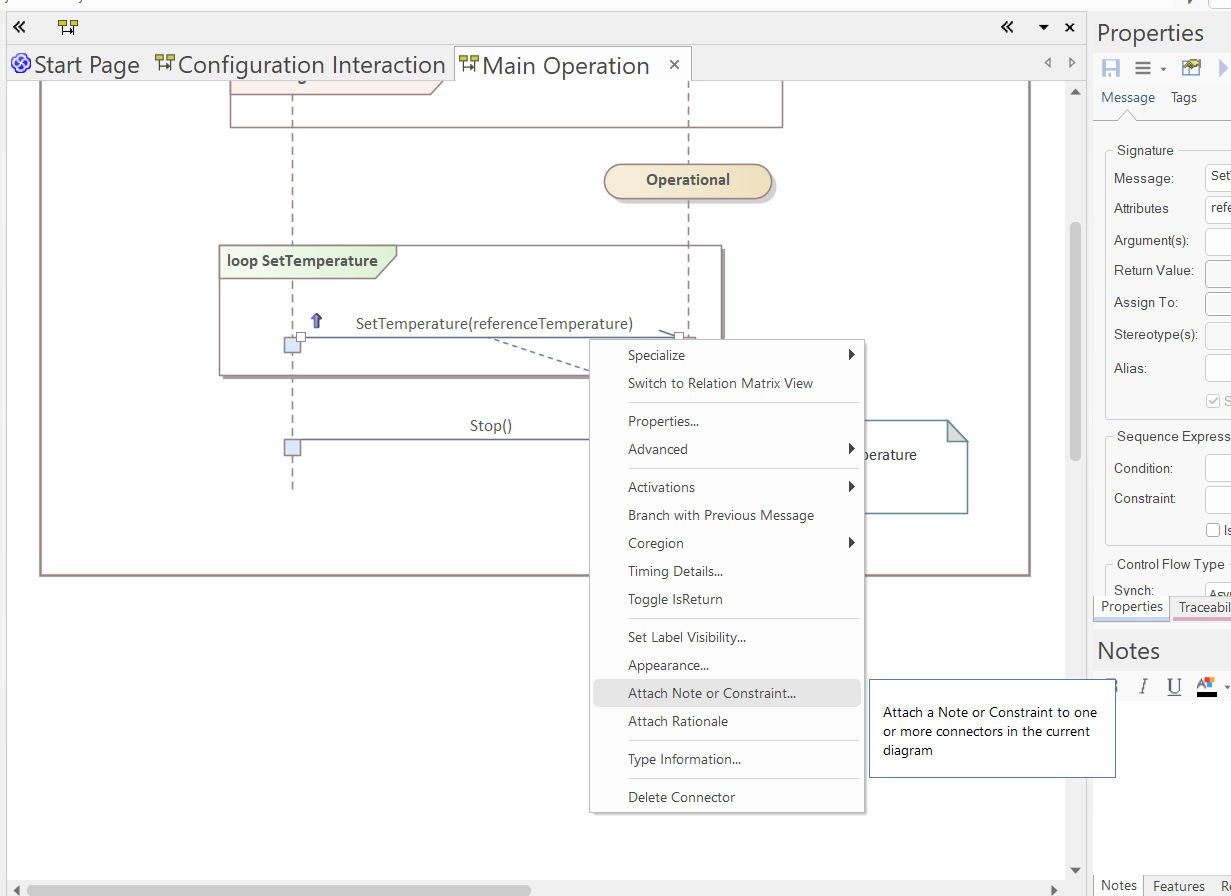Viewport: 1231px width, 896px height.
Task: Toggle the checkbox below the Constraint field
Action: coord(1213,530)
